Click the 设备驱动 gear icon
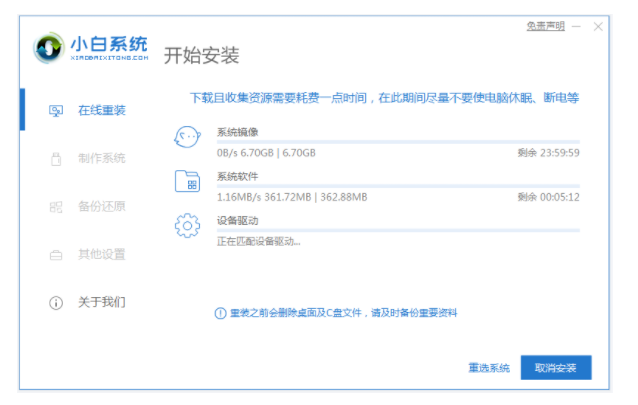638x405 pixels. point(187,225)
